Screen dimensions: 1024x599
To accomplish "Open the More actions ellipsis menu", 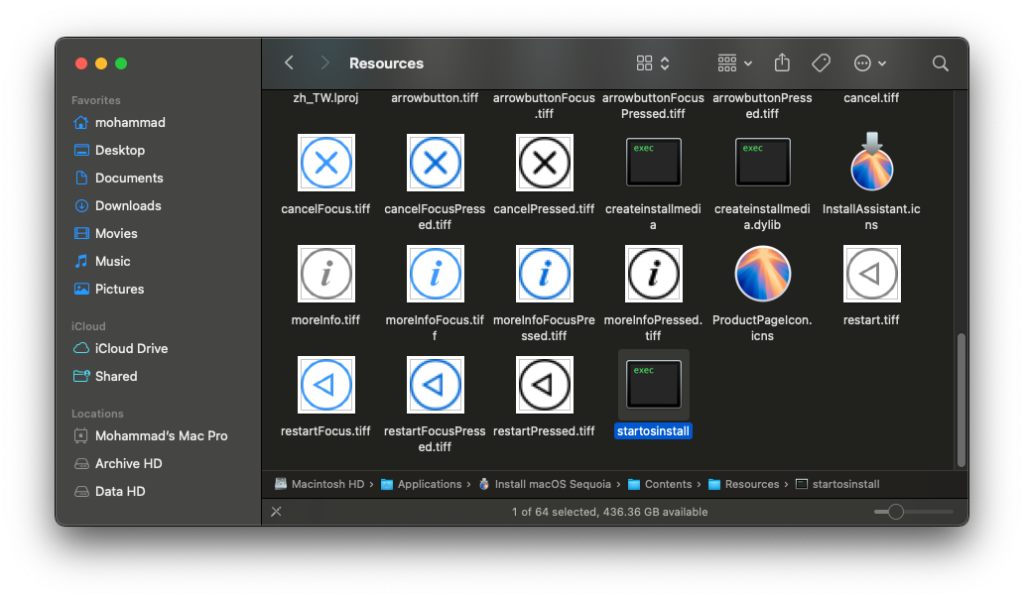I will [x=869, y=63].
